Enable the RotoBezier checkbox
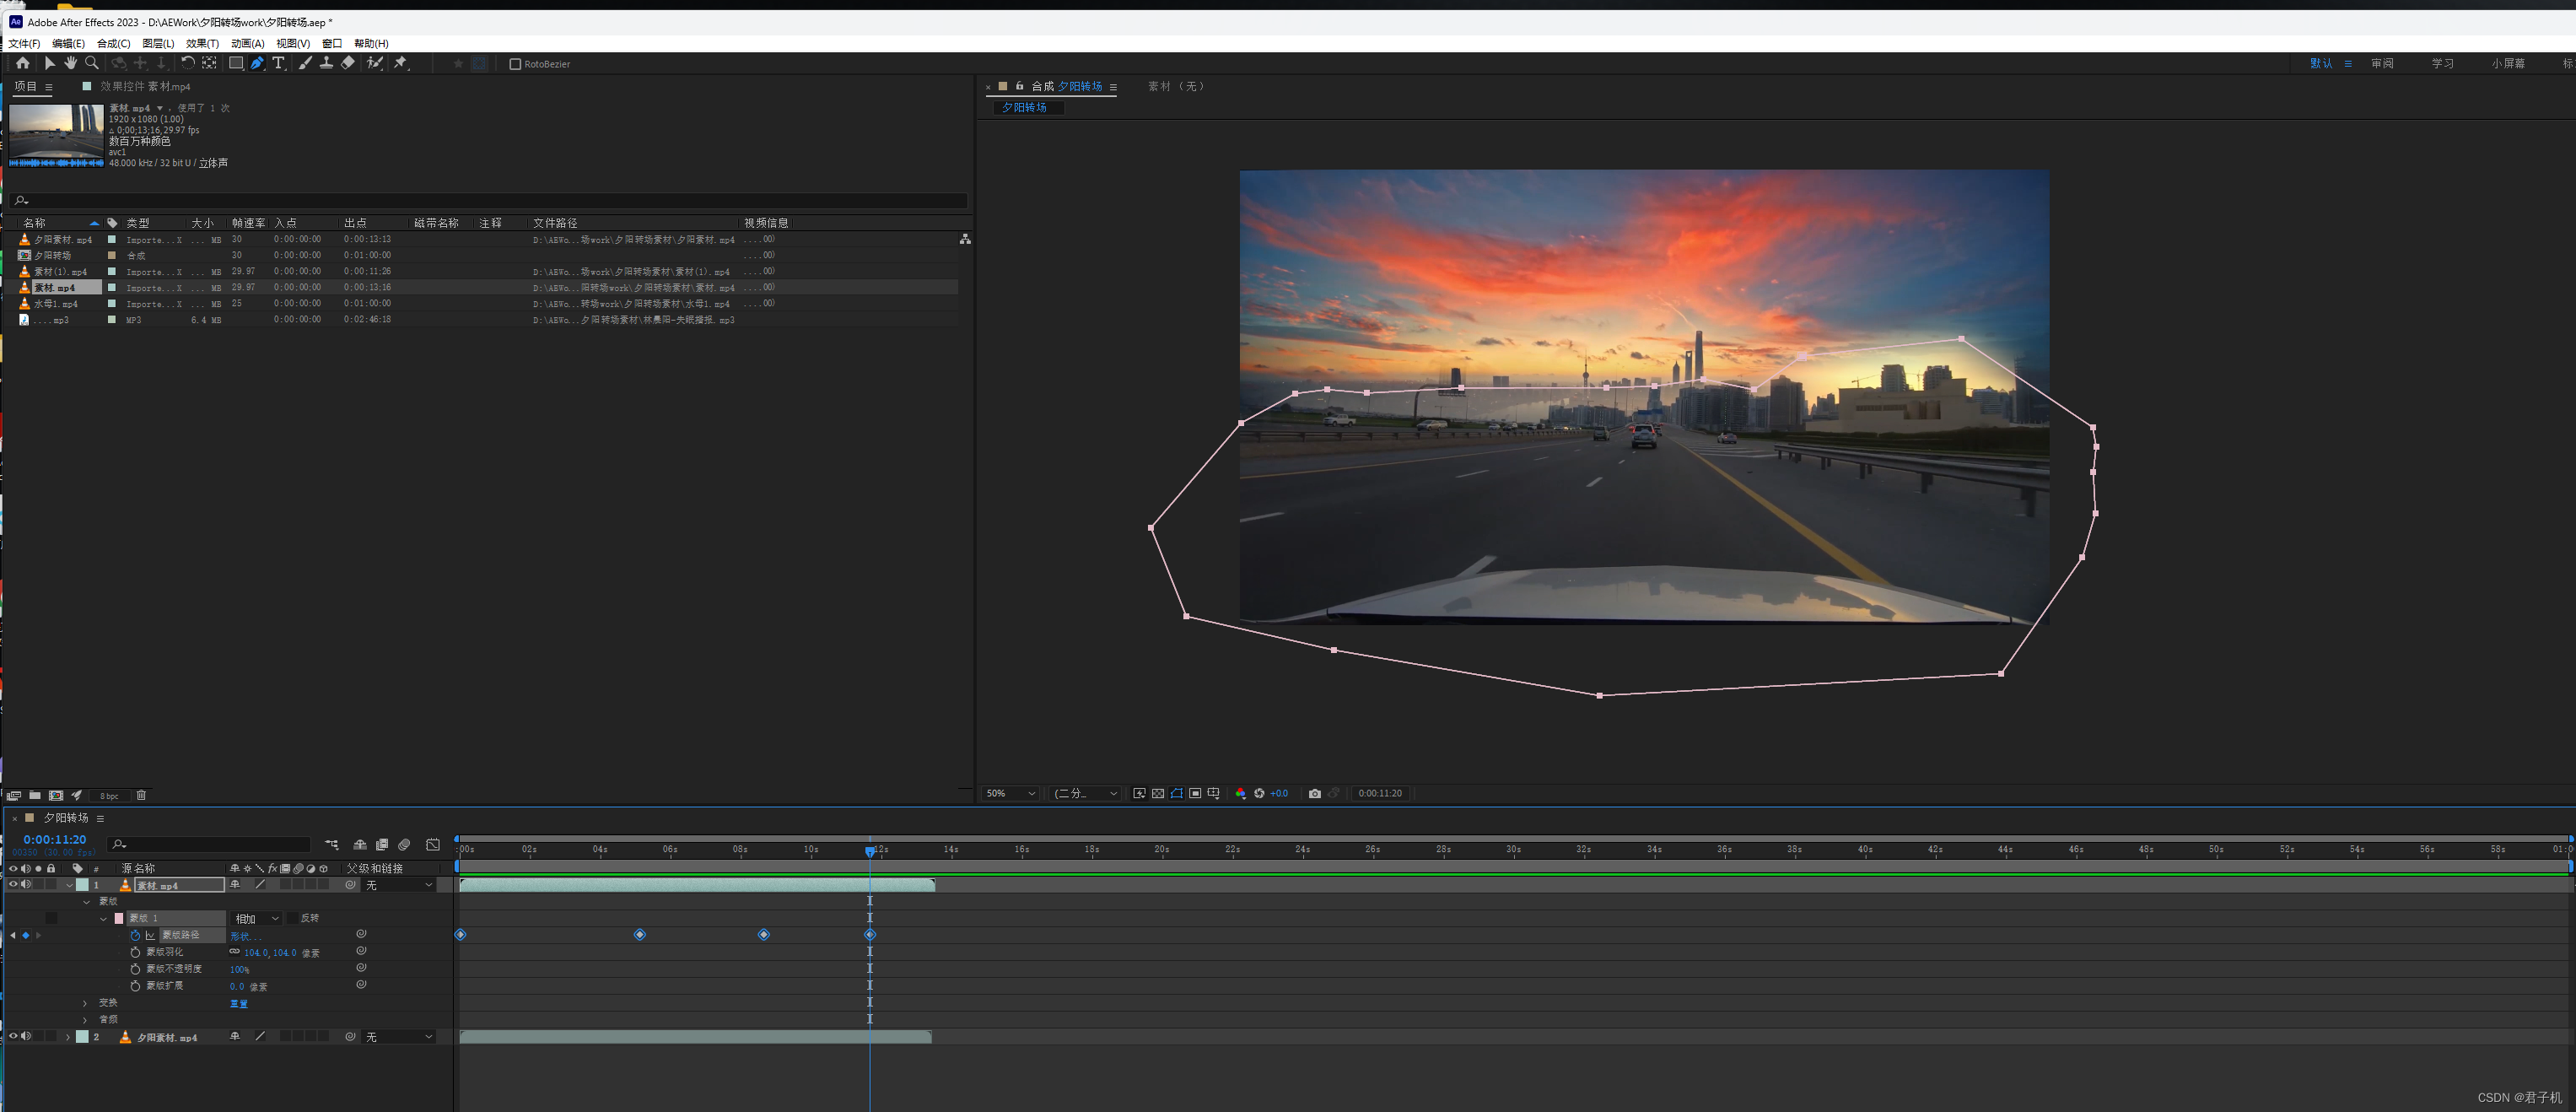The width and height of the screenshot is (2576, 1112). coord(515,64)
